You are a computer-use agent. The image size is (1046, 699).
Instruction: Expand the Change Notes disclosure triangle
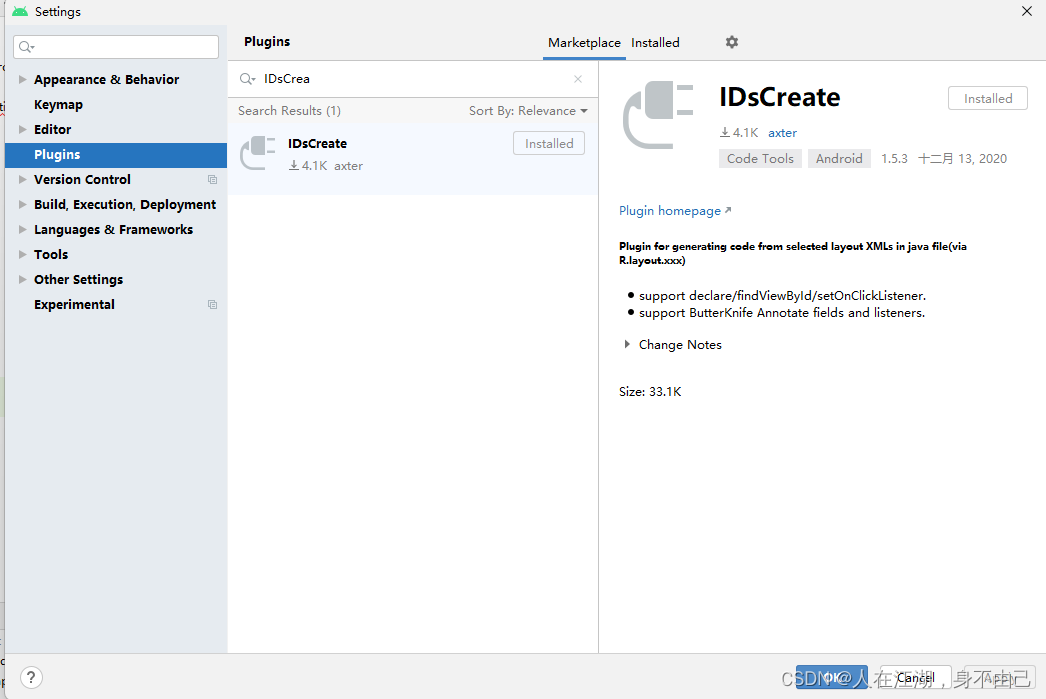coord(626,344)
